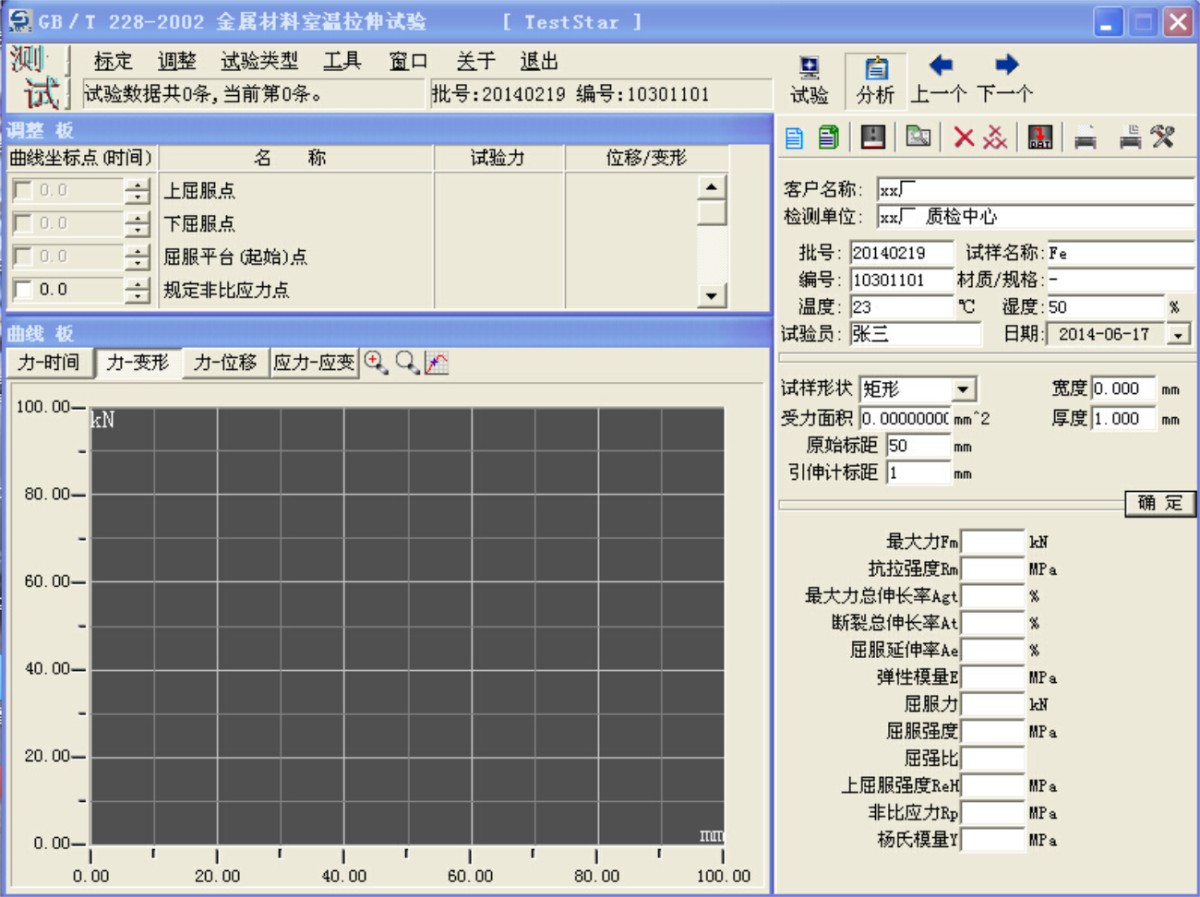1200x897 pixels.
Task: Open the 工具 menu
Action: pos(342,61)
